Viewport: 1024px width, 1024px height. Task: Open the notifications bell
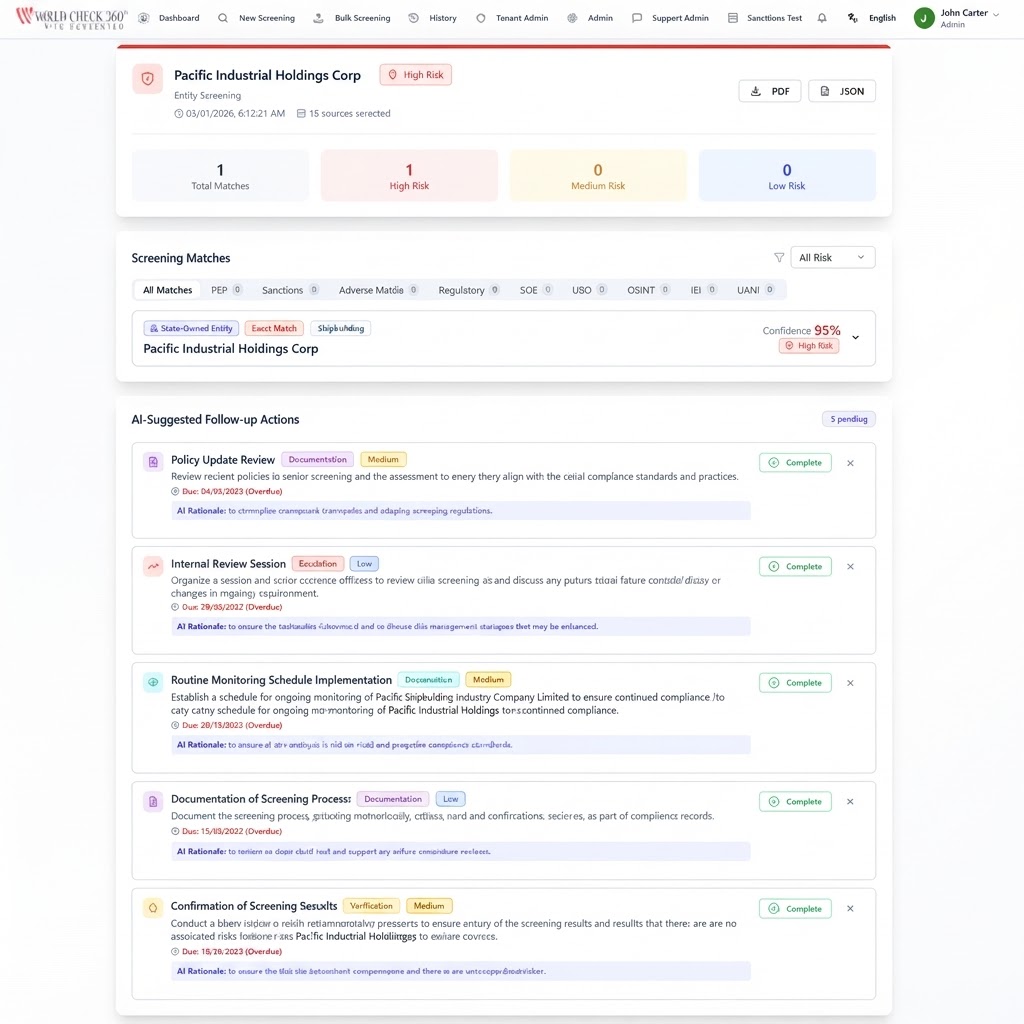(822, 18)
